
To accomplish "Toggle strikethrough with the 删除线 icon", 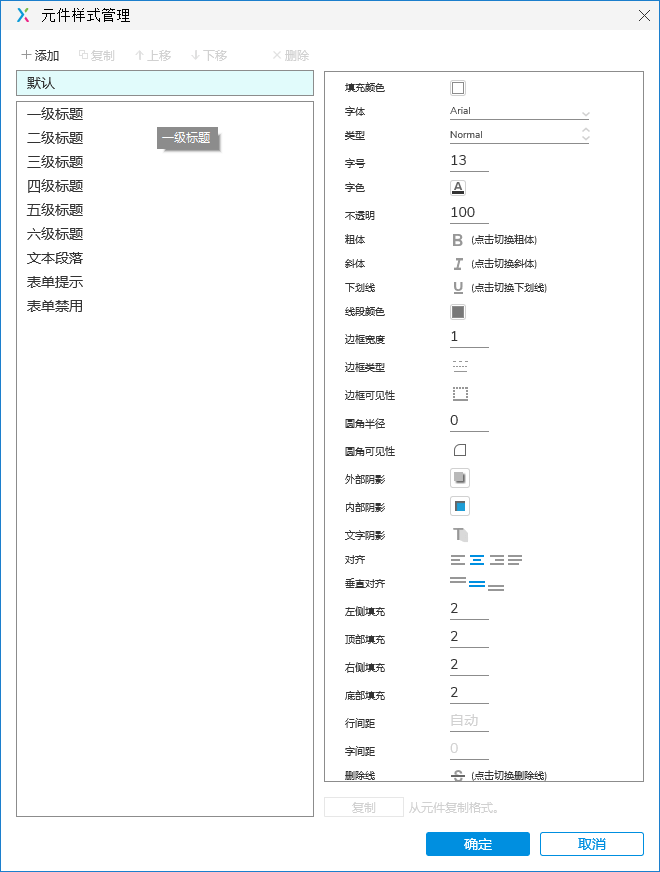I will coord(458,775).
